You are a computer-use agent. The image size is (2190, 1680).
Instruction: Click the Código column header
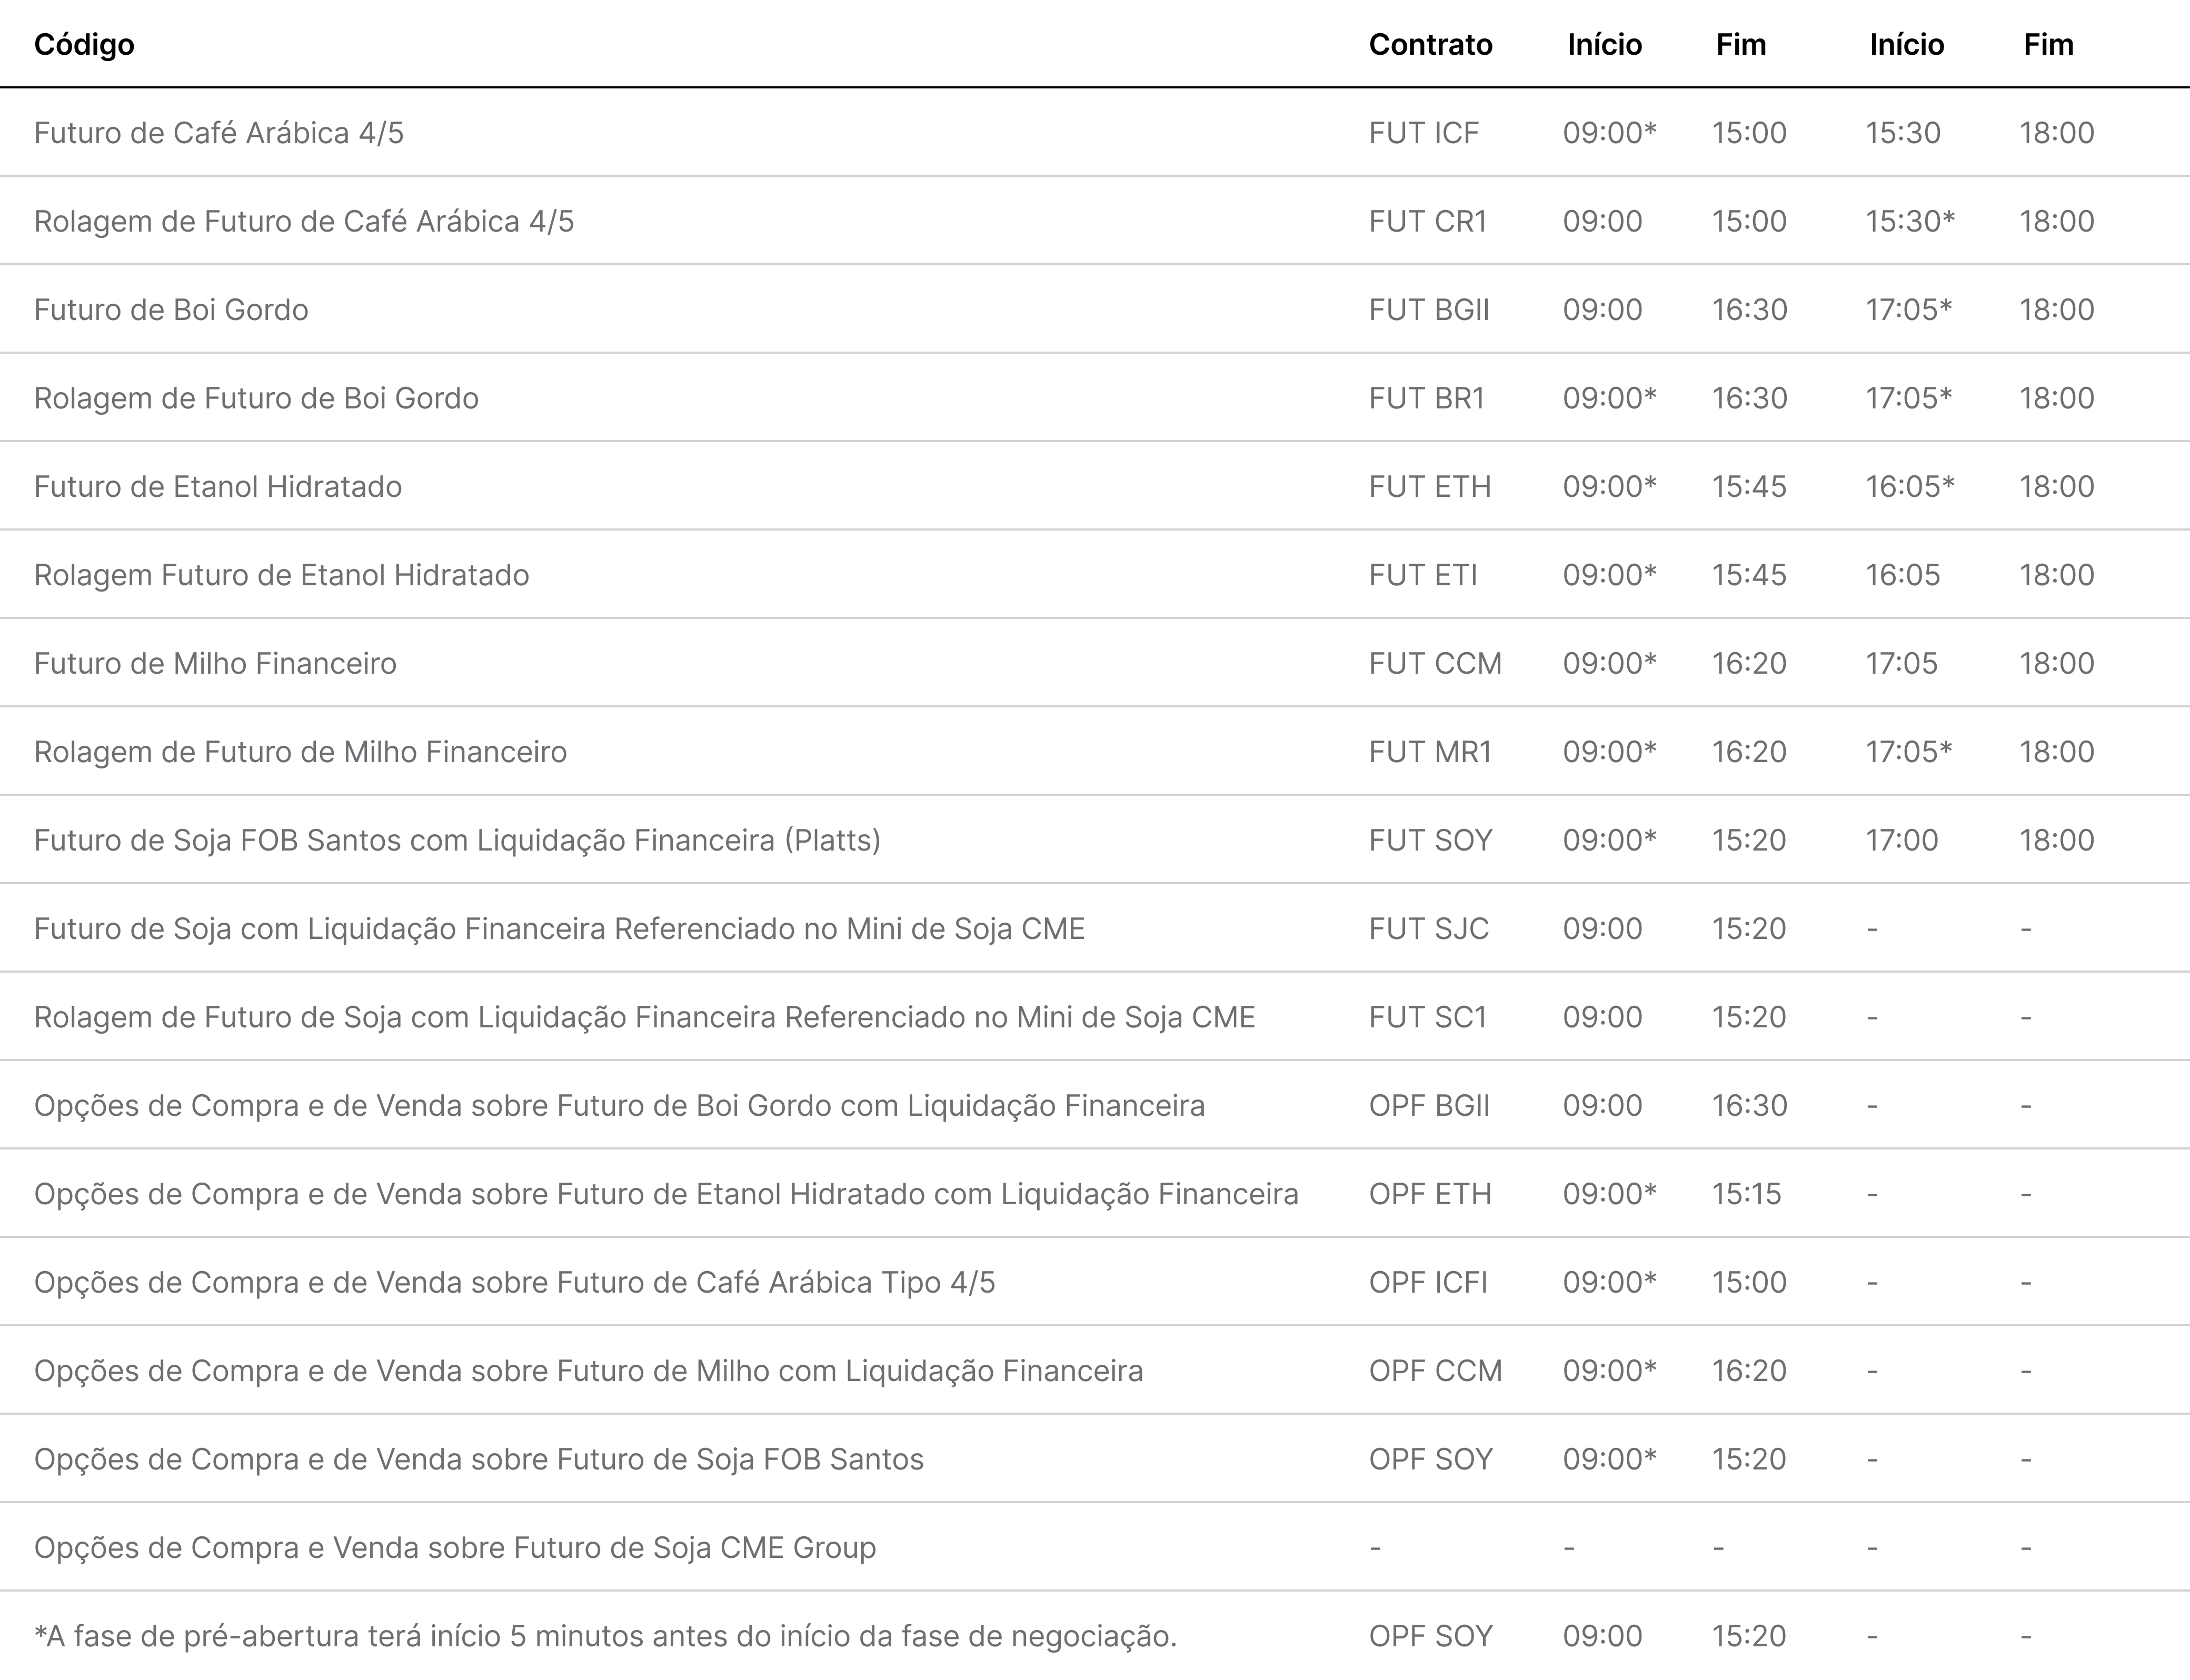tap(84, 45)
